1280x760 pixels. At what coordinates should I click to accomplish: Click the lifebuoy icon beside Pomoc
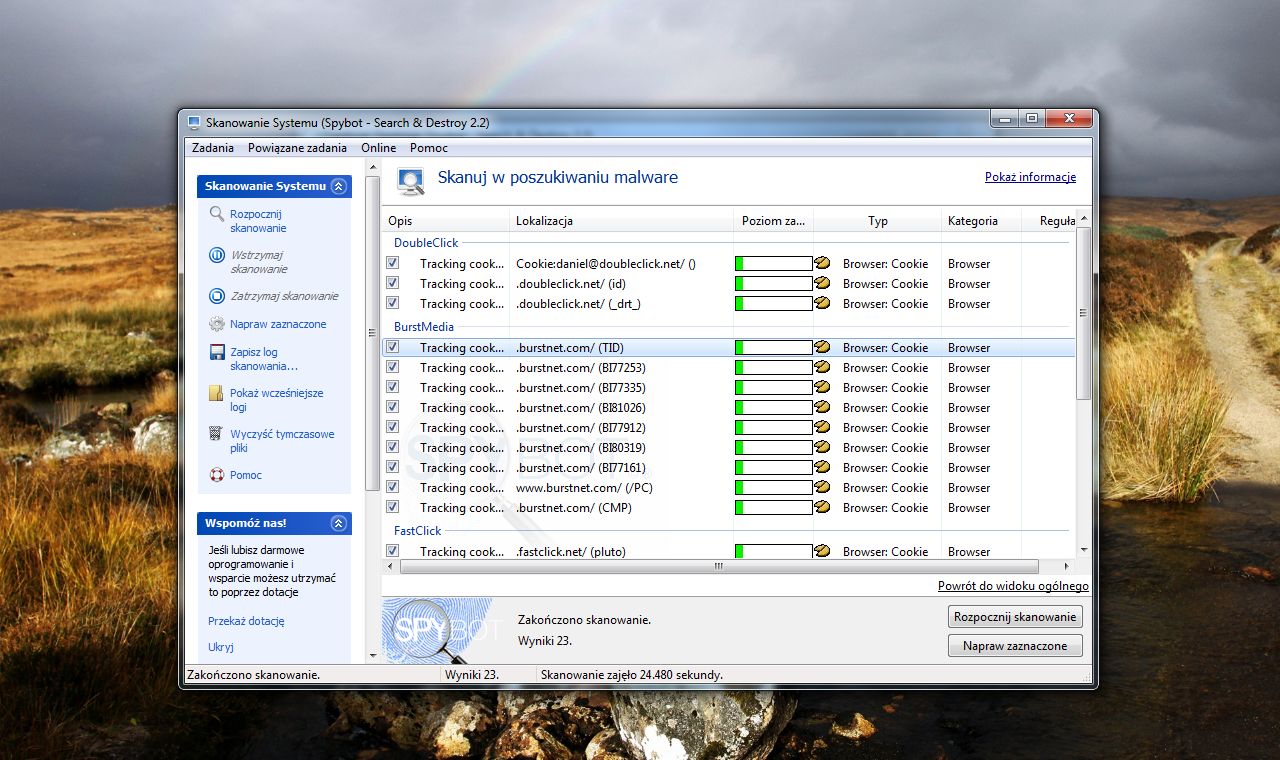tap(217, 475)
